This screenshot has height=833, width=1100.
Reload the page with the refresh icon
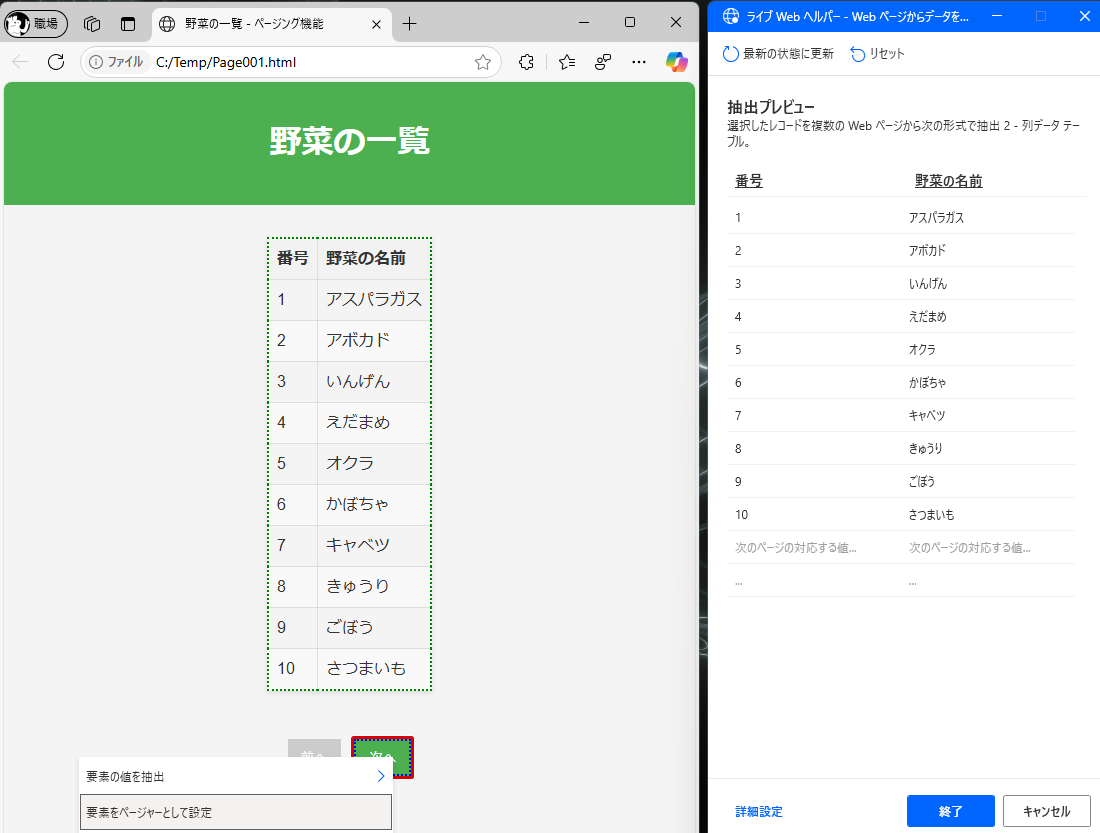click(x=56, y=62)
